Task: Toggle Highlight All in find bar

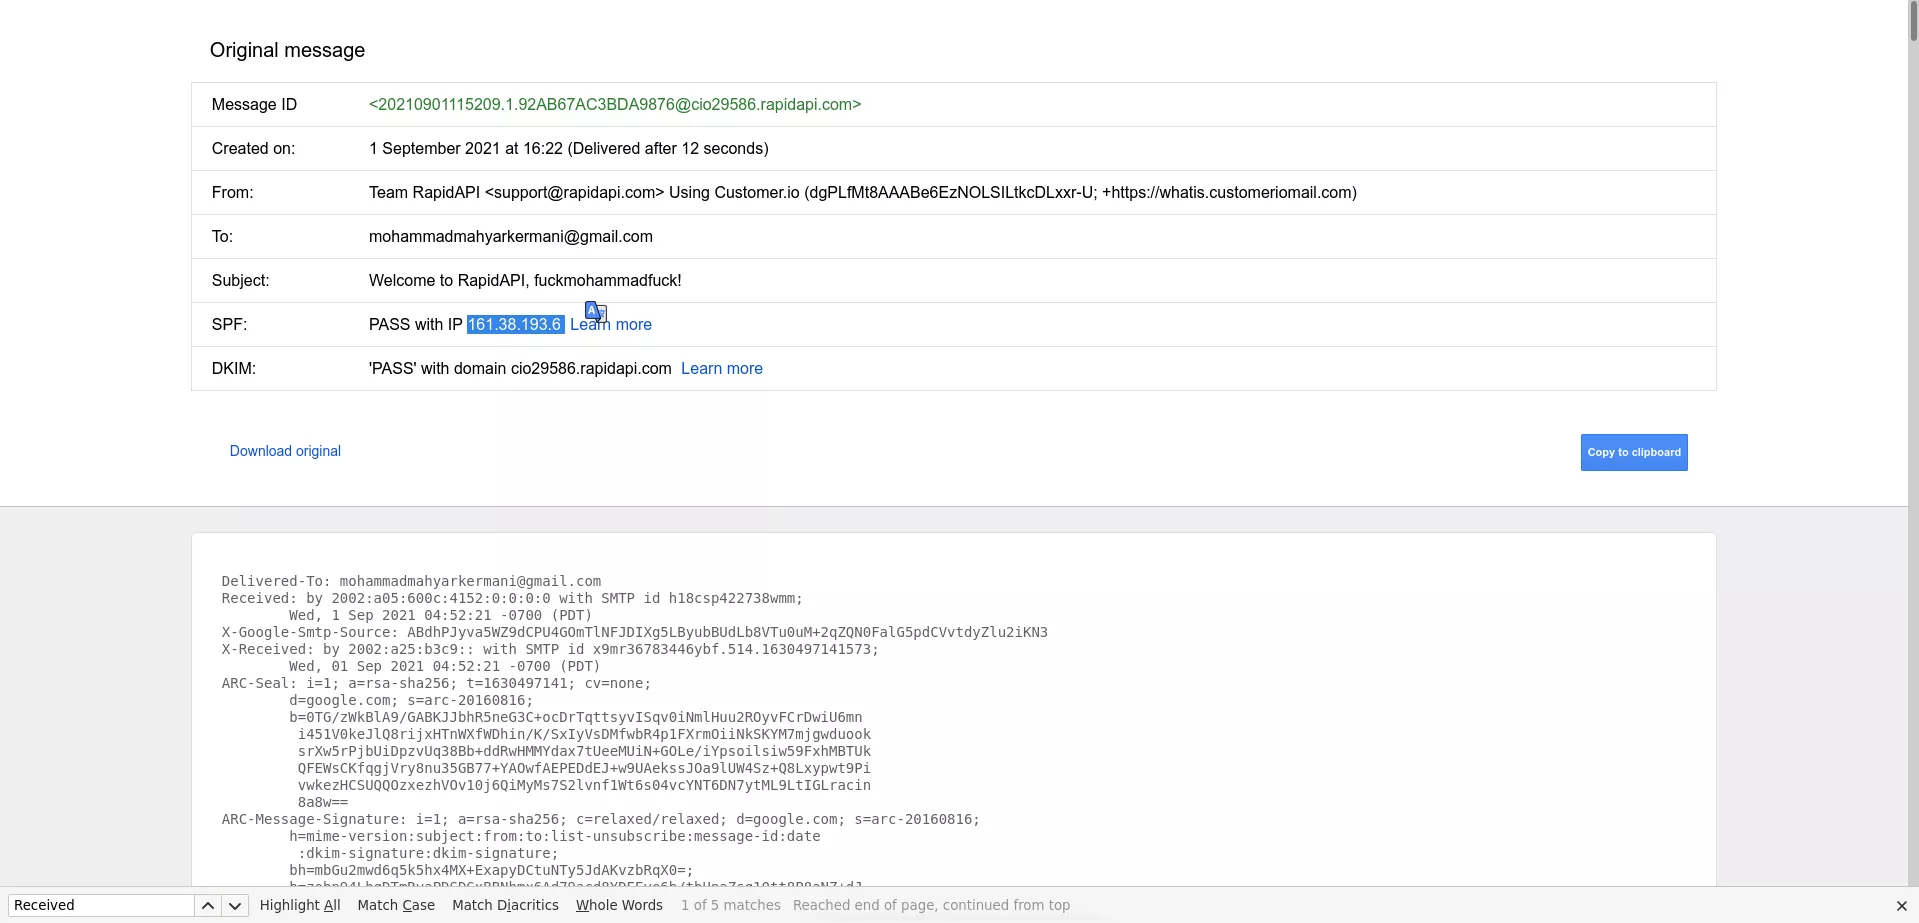Action: click(300, 905)
